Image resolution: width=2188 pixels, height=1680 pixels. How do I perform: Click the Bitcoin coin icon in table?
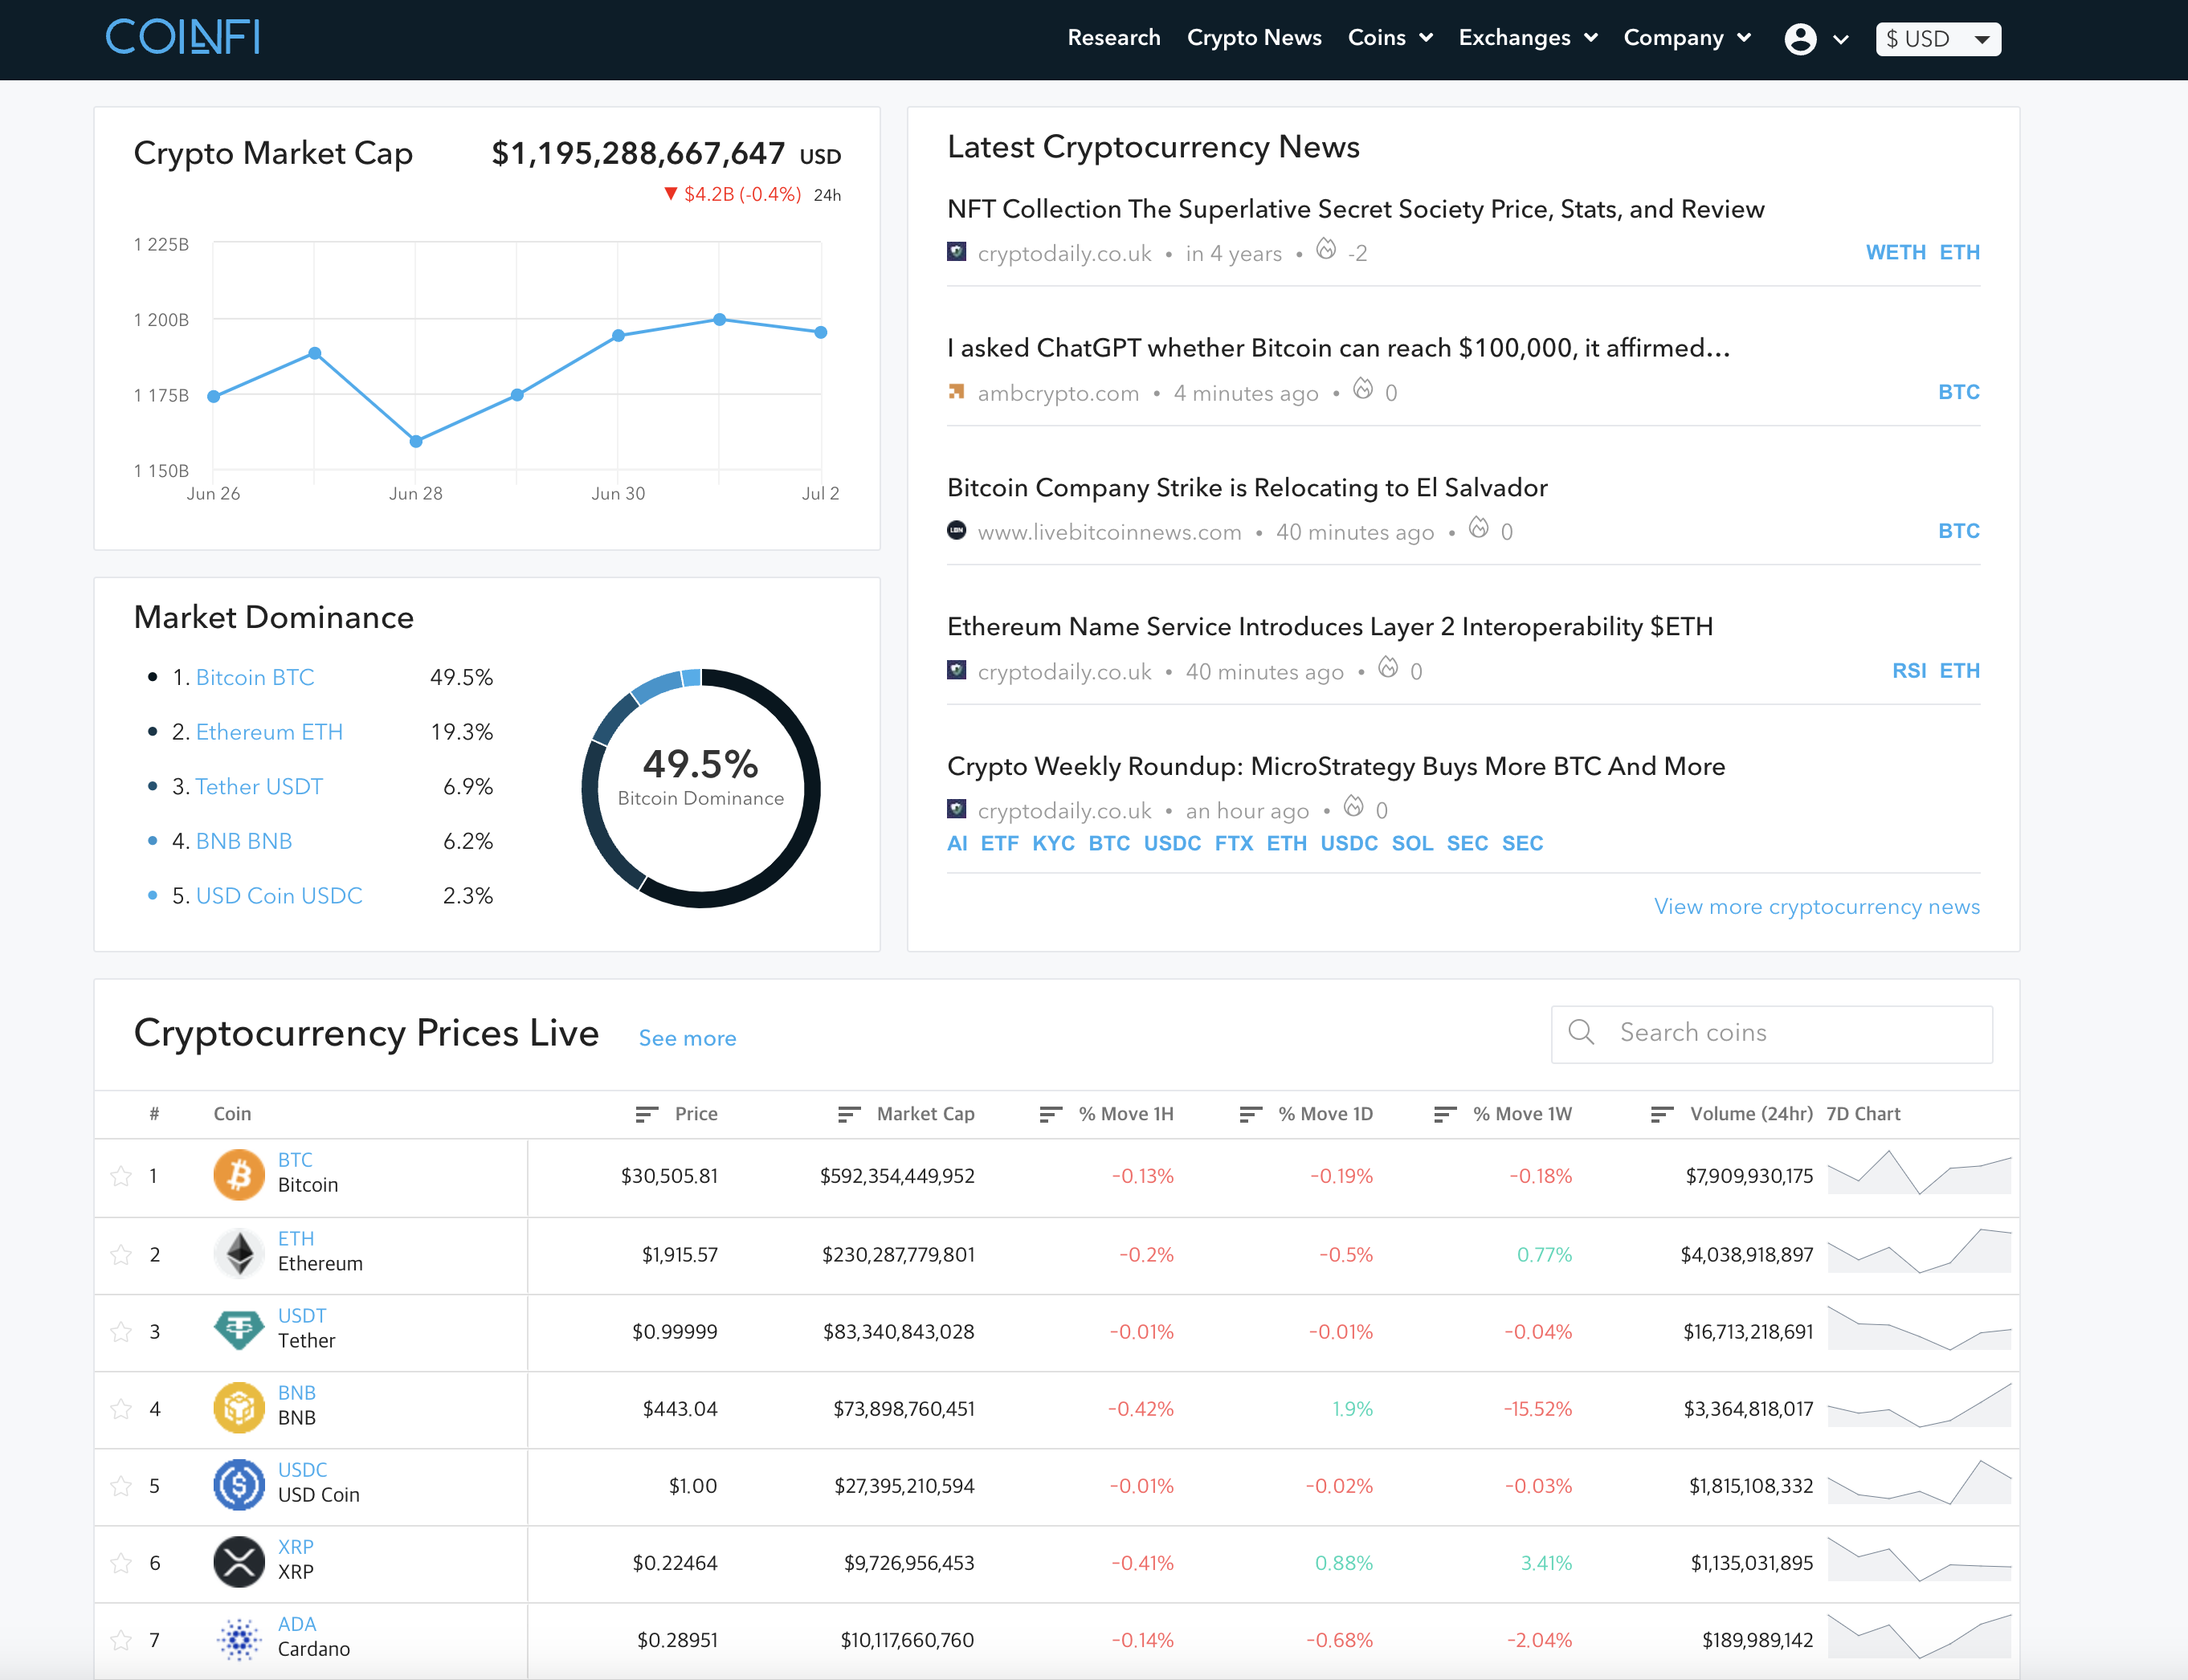click(239, 1174)
